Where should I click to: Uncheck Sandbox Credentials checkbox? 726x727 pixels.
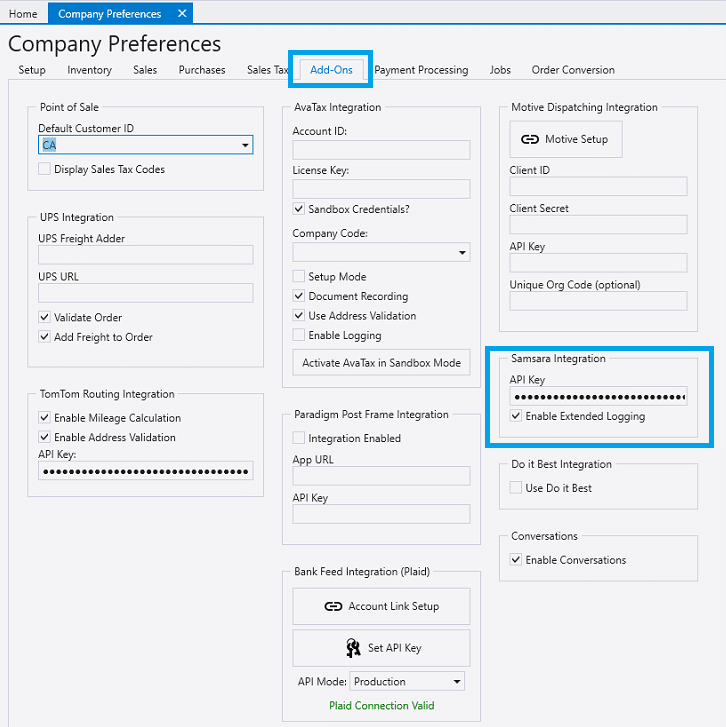coord(299,209)
